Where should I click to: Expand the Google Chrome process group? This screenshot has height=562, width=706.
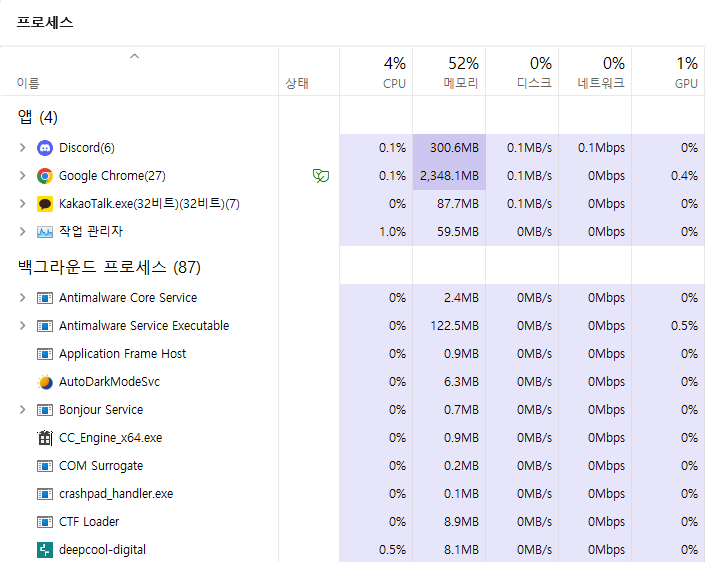[x=23, y=176]
